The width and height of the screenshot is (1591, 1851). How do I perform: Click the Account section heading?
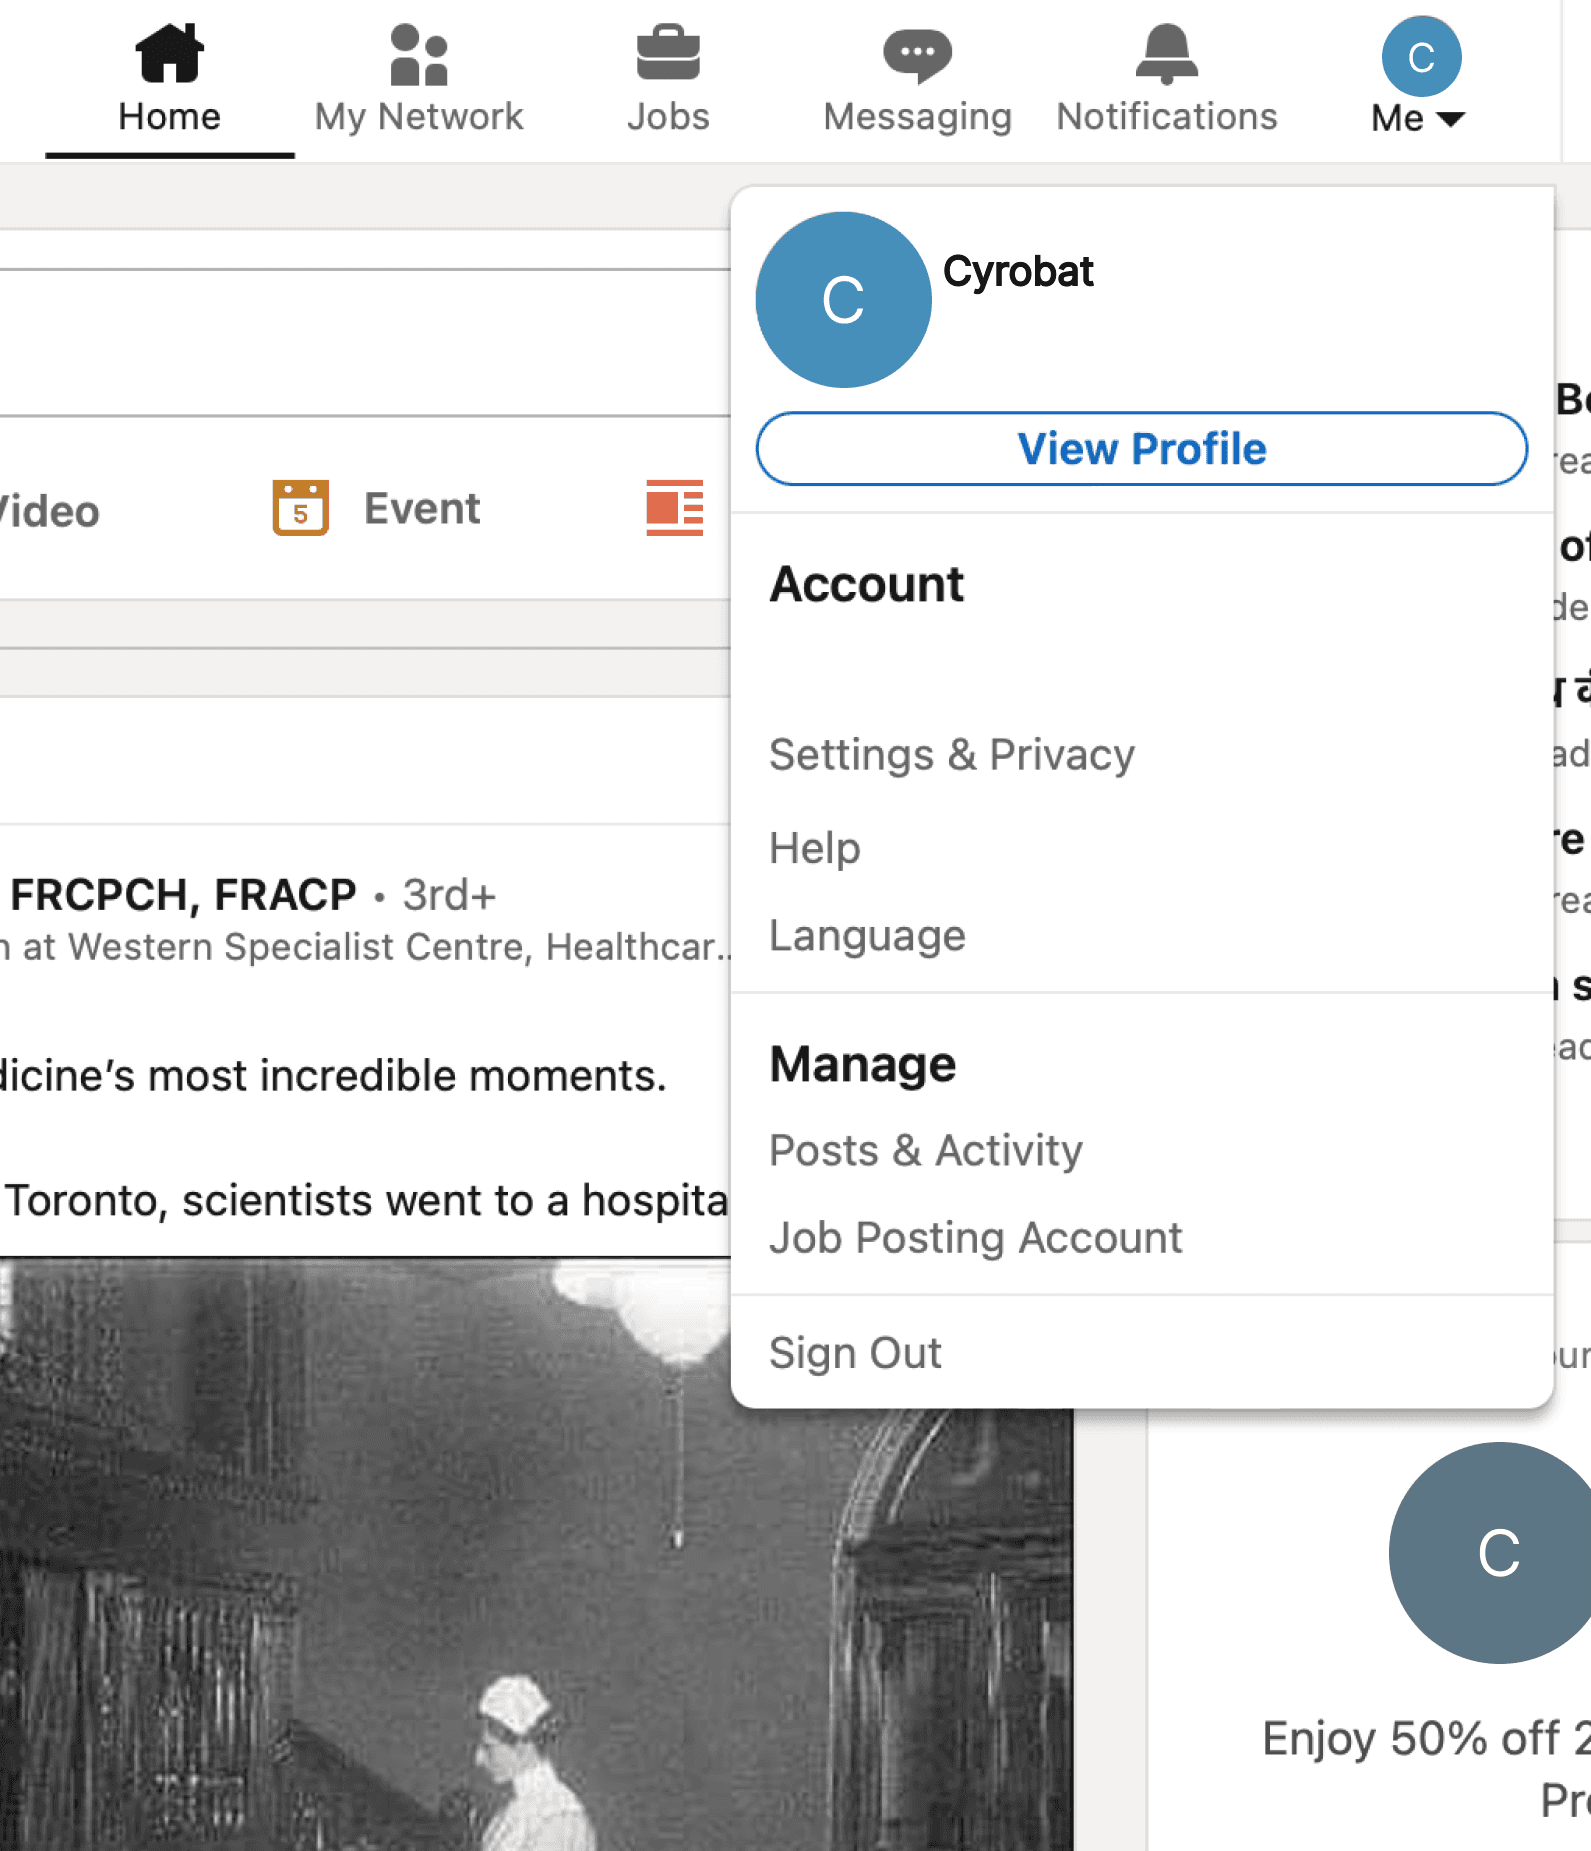[x=867, y=584]
